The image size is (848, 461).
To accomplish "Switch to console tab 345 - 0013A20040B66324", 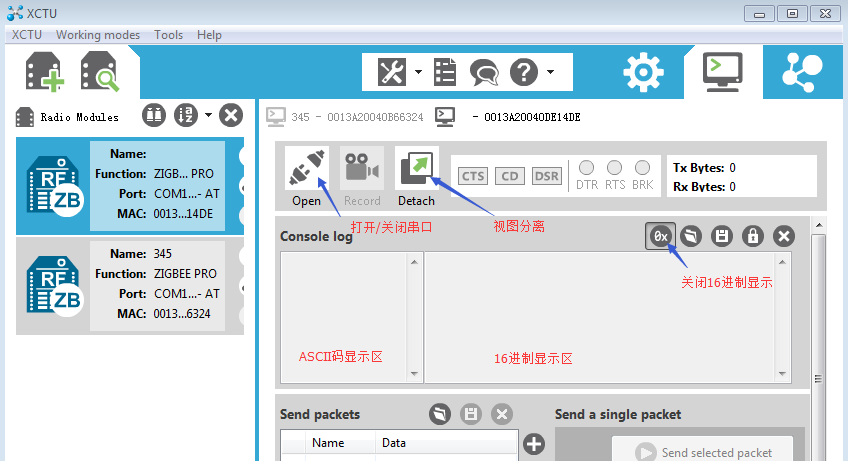I will pyautogui.click(x=344, y=117).
